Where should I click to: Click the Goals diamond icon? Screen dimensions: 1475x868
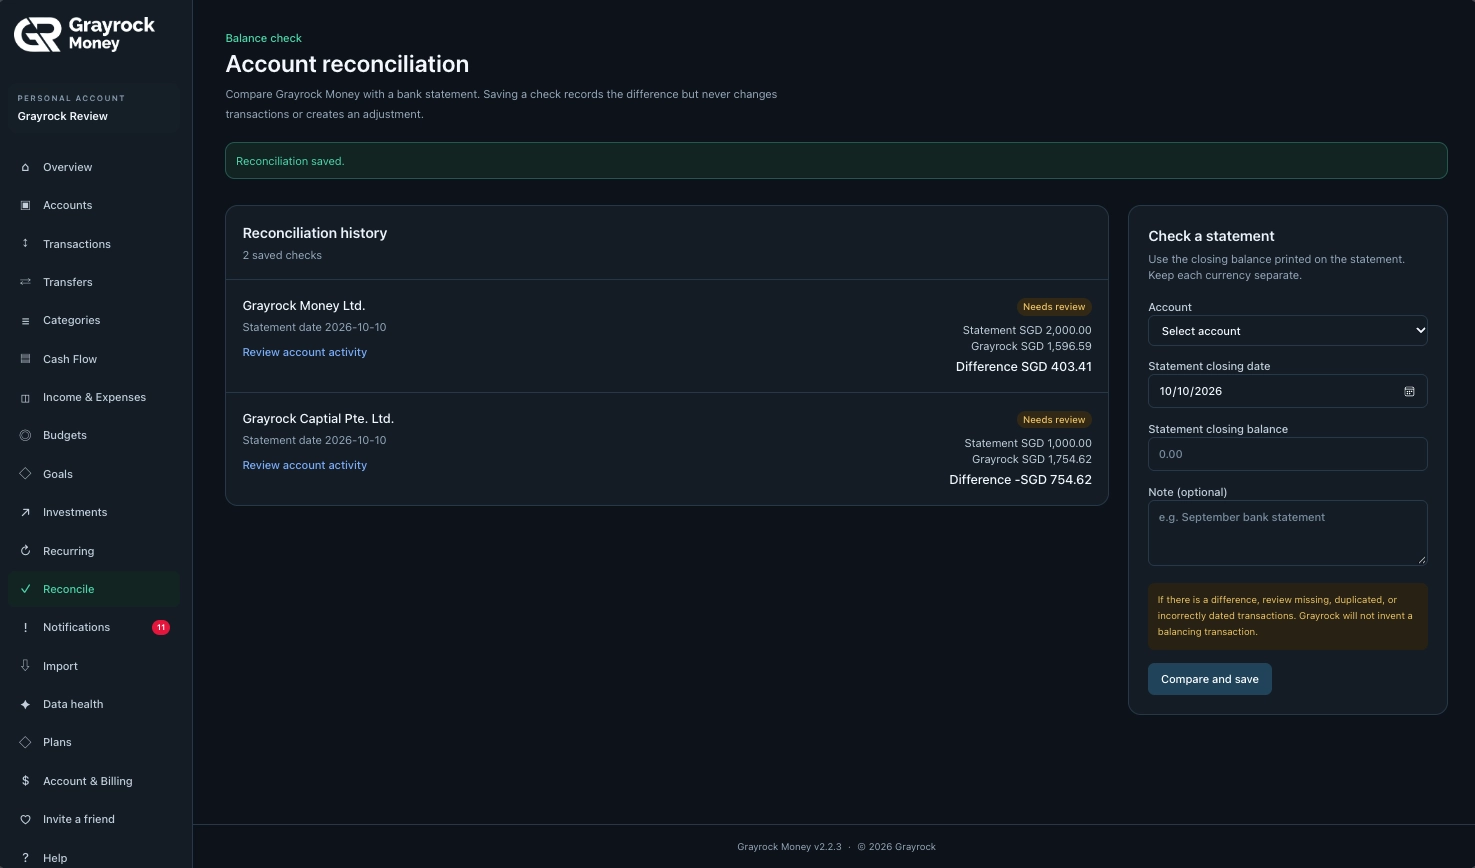25,474
